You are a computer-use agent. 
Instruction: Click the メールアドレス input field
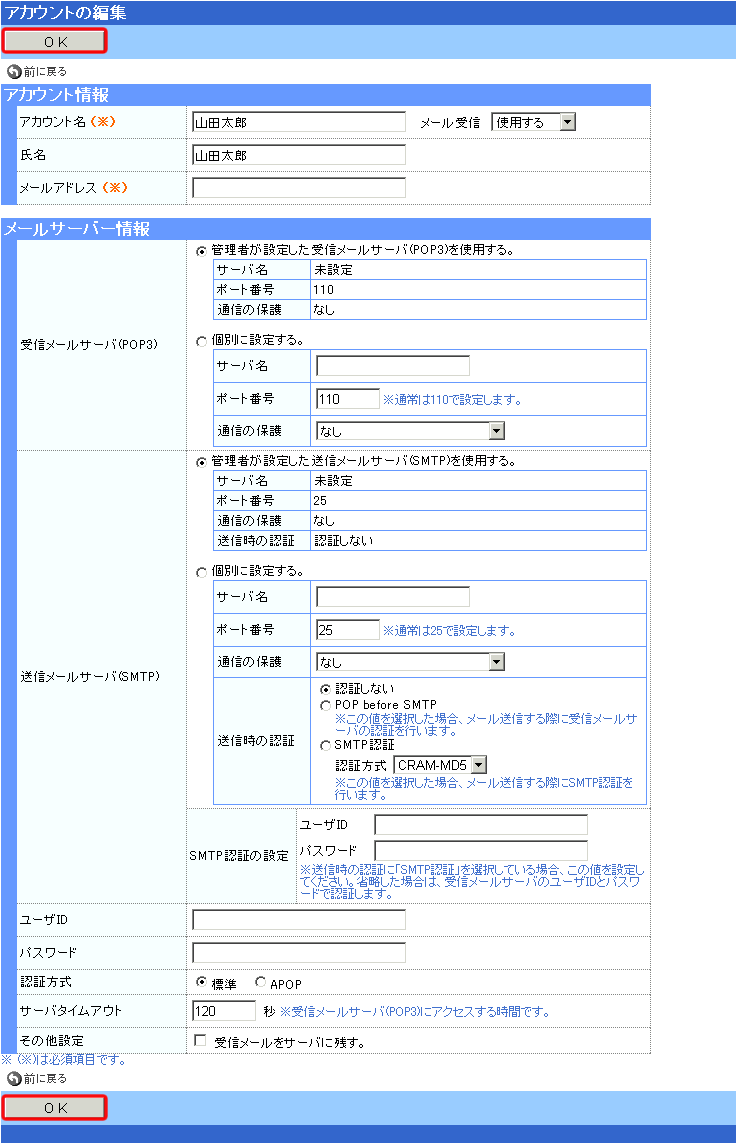pos(298,188)
